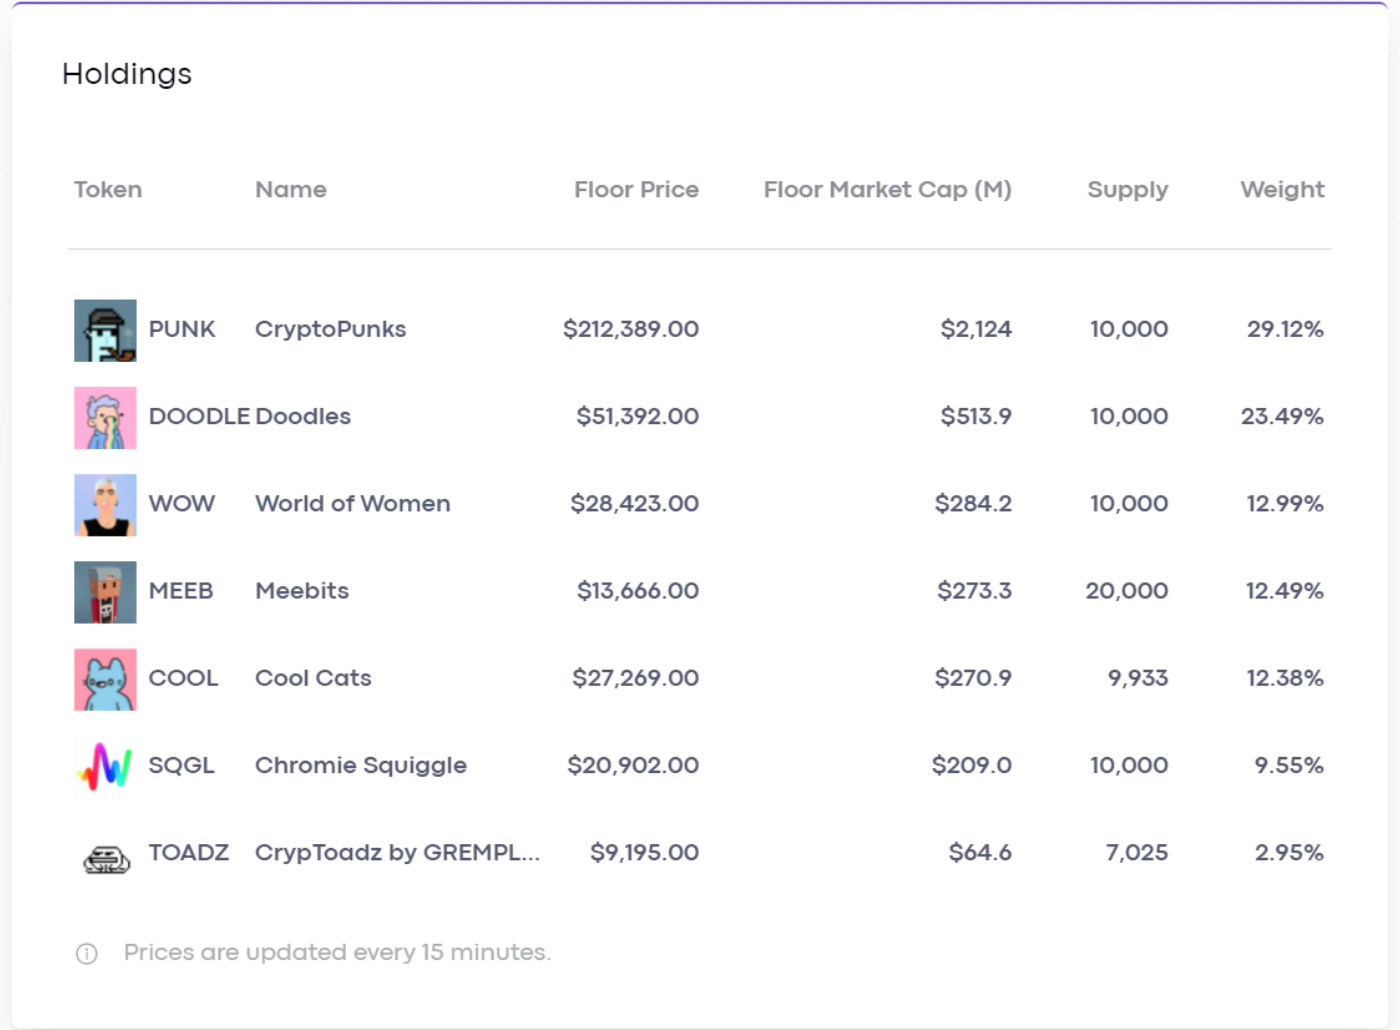Click the Token column header
The width and height of the screenshot is (1400, 1030).
click(x=108, y=189)
